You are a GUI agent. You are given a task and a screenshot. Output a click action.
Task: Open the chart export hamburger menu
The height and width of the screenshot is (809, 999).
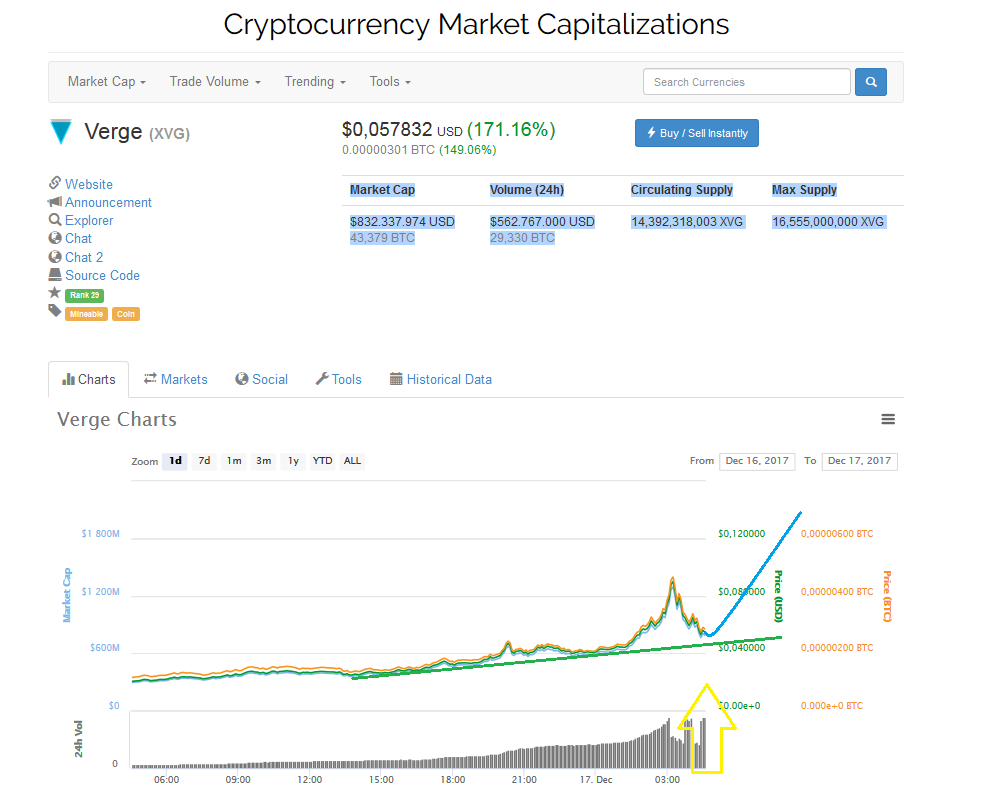(888, 419)
